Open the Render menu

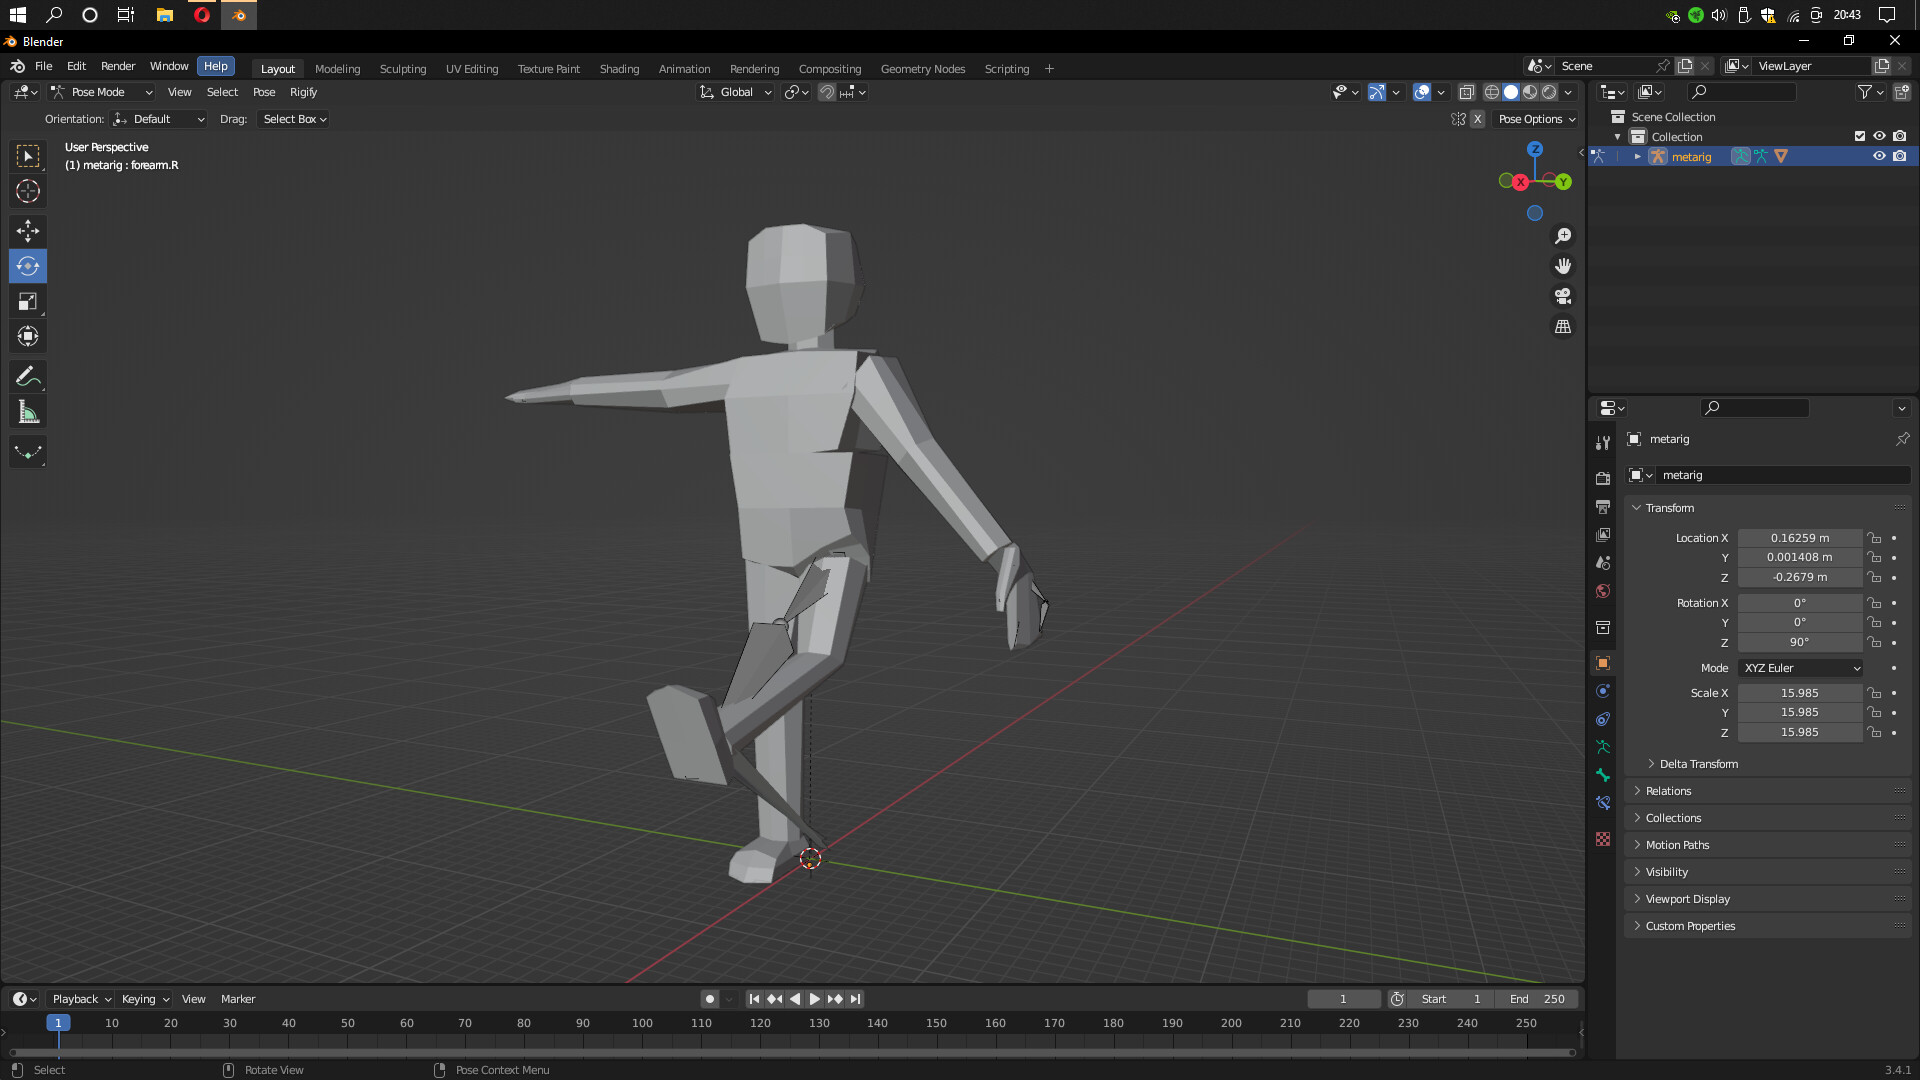pos(118,66)
